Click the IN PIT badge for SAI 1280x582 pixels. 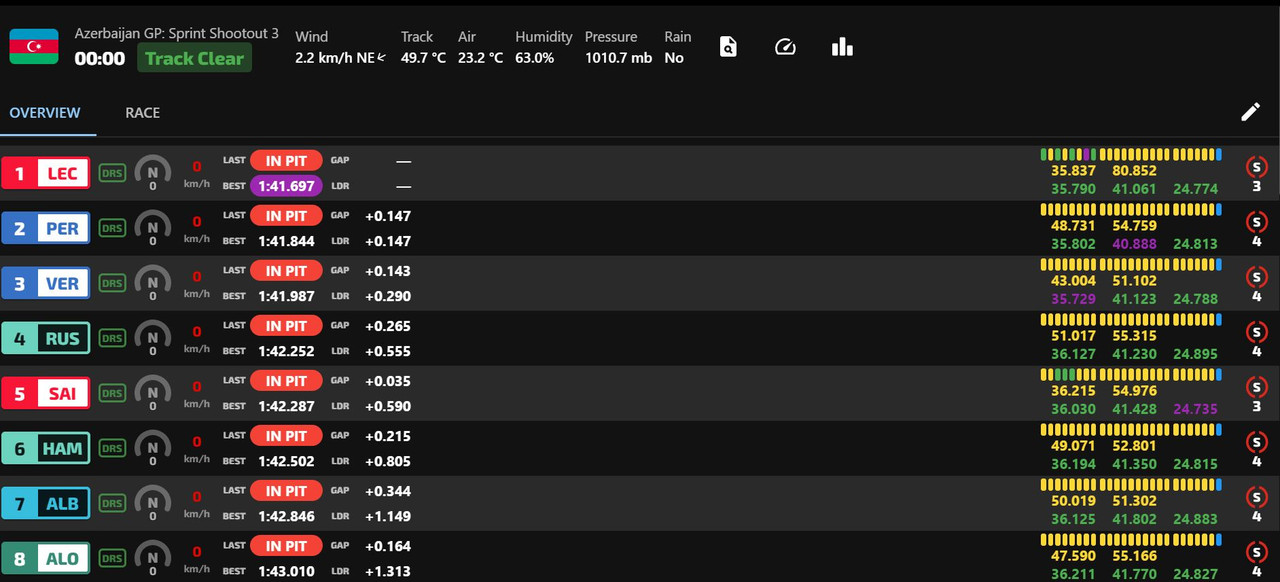click(x=286, y=380)
